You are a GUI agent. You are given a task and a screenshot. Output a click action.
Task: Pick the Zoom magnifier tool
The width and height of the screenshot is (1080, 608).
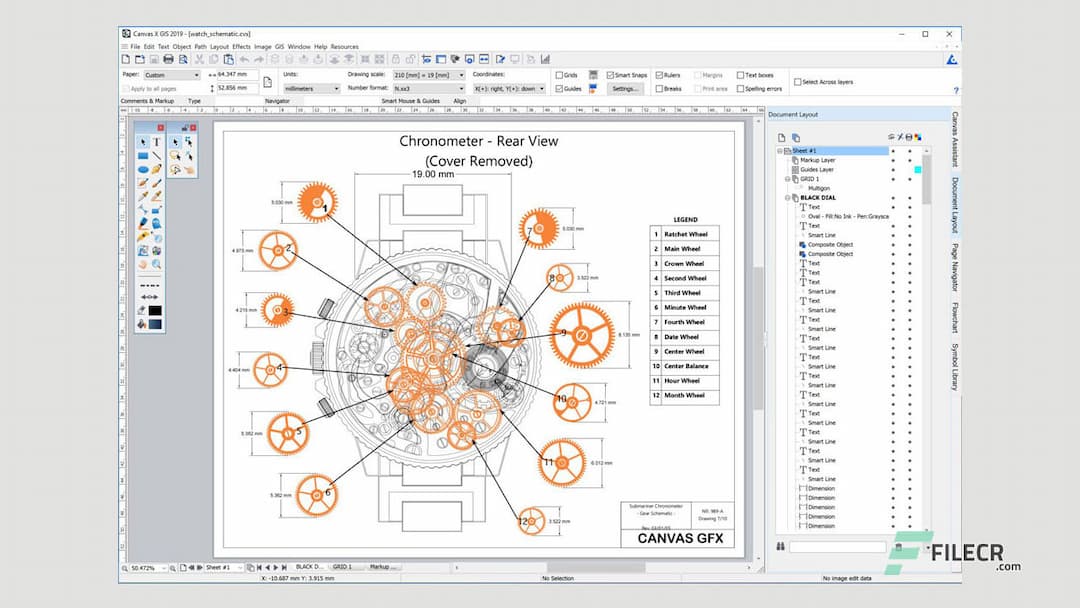[x=154, y=263]
